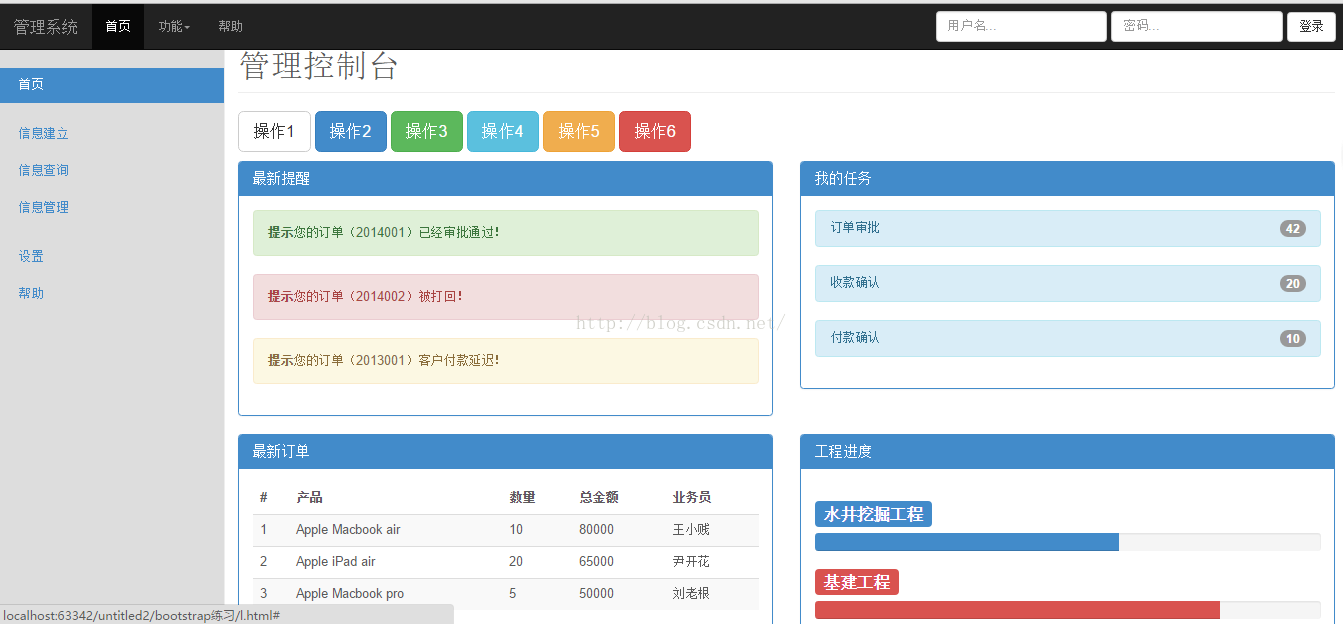Click the green 操作3 button
Screen dimensions: 1343x624
pyautogui.click(x=427, y=131)
